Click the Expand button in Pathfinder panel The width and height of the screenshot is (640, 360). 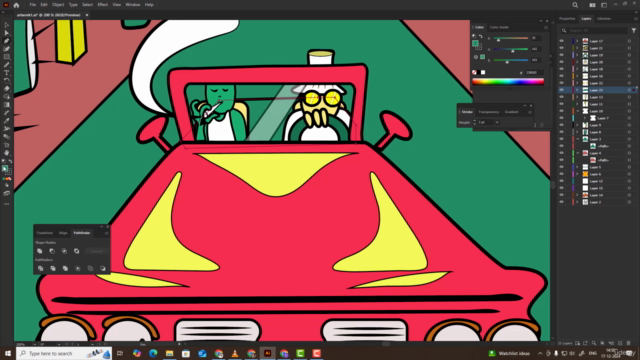point(97,251)
